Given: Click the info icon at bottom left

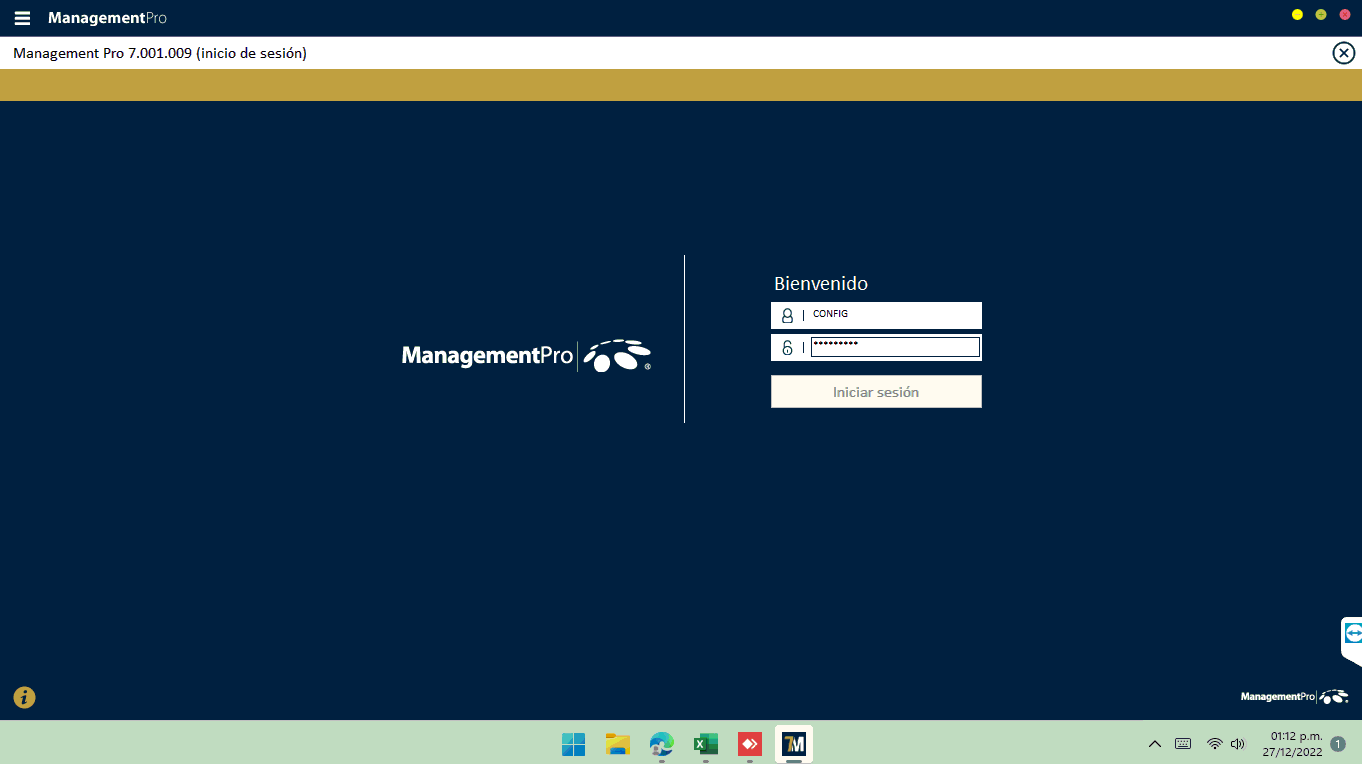Looking at the screenshot, I should pos(24,697).
